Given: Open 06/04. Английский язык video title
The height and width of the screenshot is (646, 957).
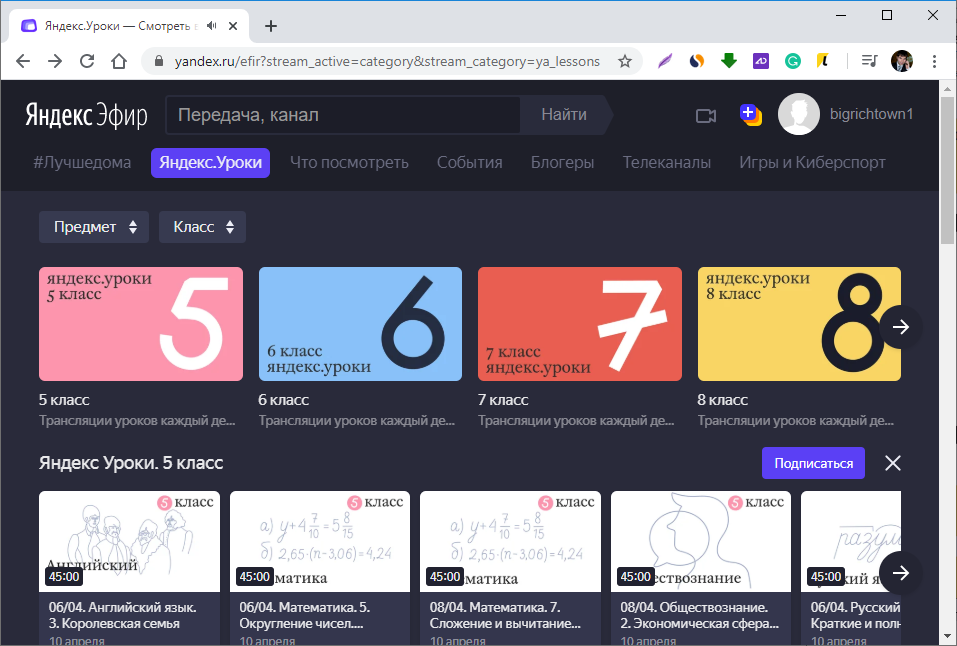Looking at the screenshot, I should pyautogui.click(x=123, y=615).
